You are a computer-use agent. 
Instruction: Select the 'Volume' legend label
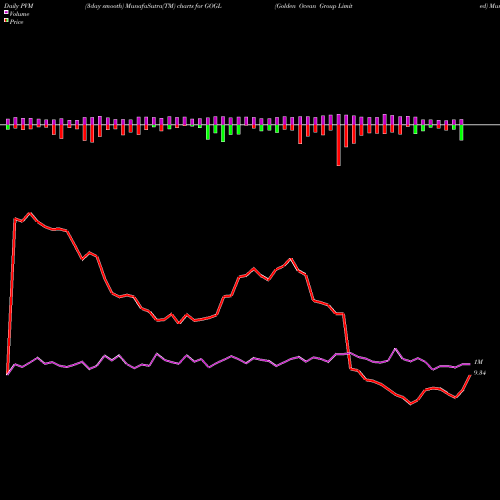19,14
